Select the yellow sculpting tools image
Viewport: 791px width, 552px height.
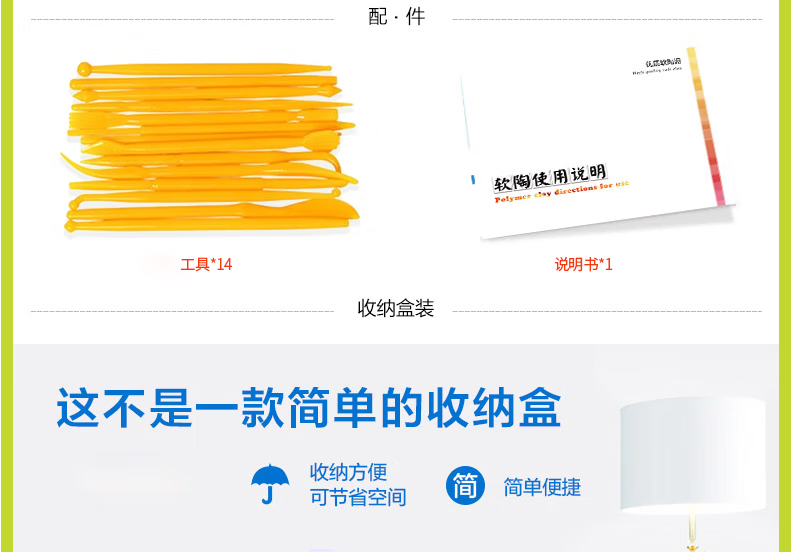point(210,147)
